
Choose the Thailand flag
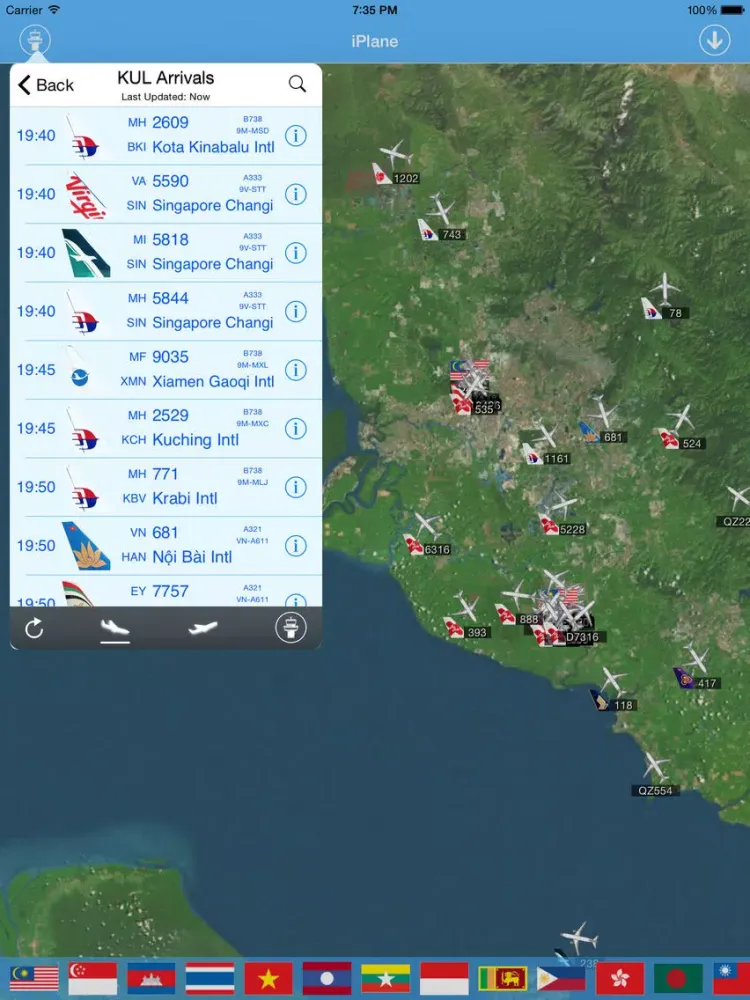[x=210, y=978]
